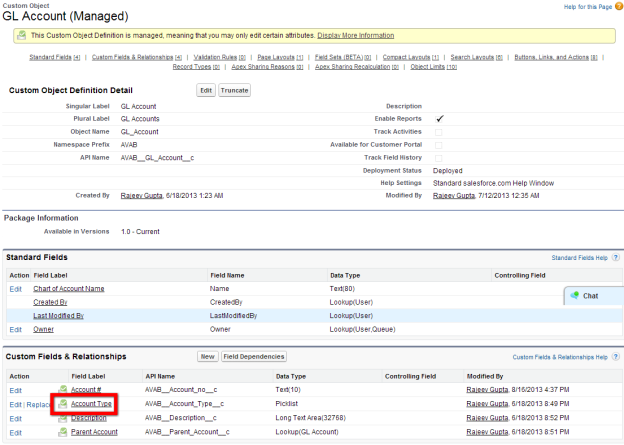Image resolution: width=624 pixels, height=445 pixels.
Task: Open the Field Dependencies button
Action: click(x=255, y=356)
